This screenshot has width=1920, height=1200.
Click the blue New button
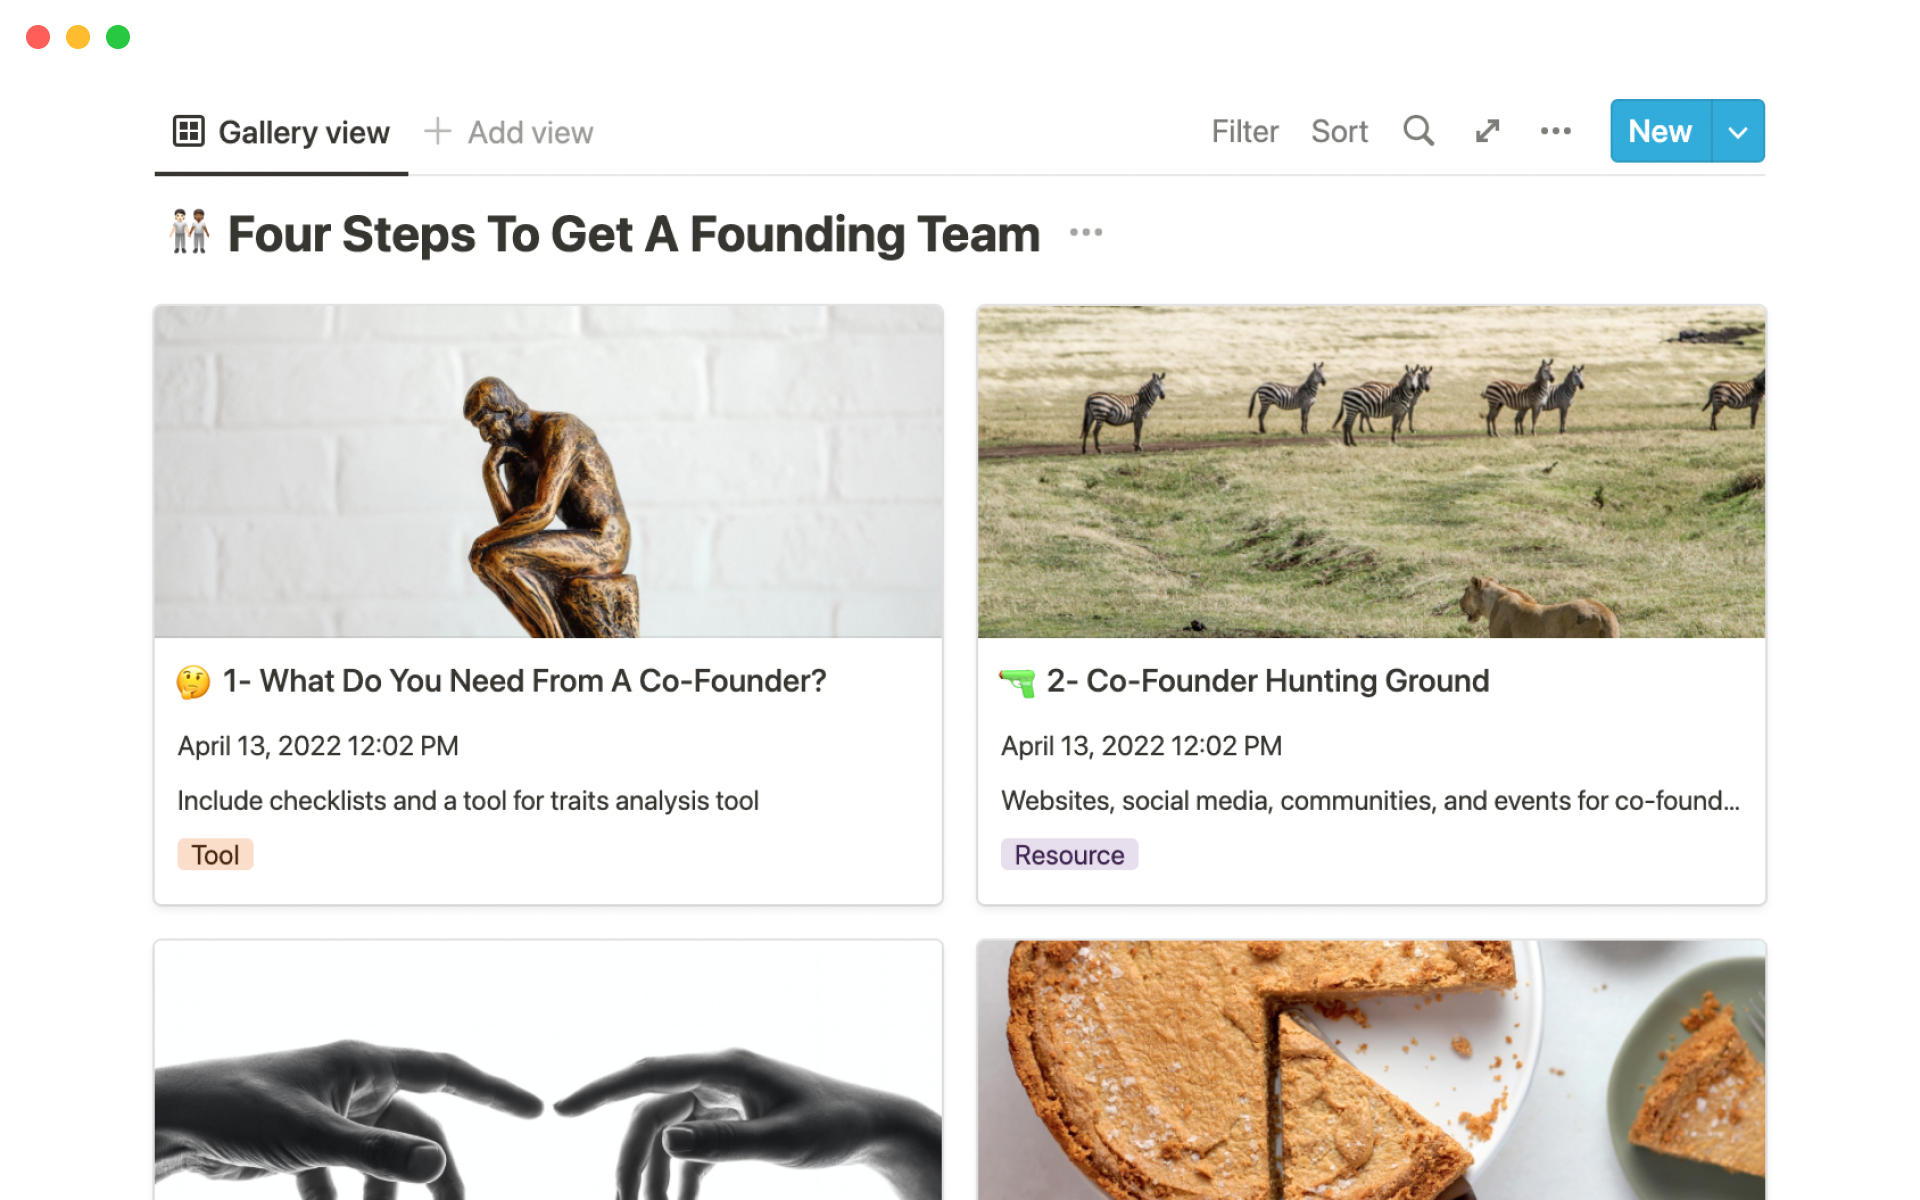click(x=1659, y=131)
